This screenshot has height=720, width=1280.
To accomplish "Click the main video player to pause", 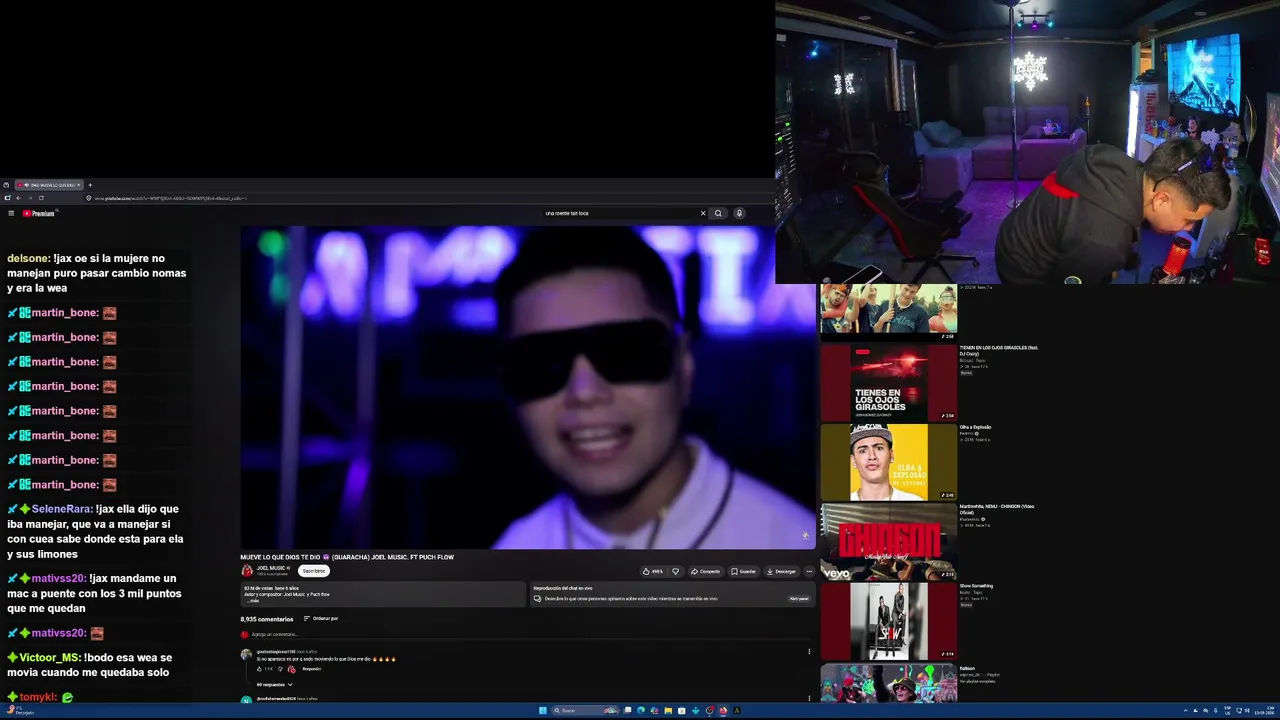I will pos(528,388).
